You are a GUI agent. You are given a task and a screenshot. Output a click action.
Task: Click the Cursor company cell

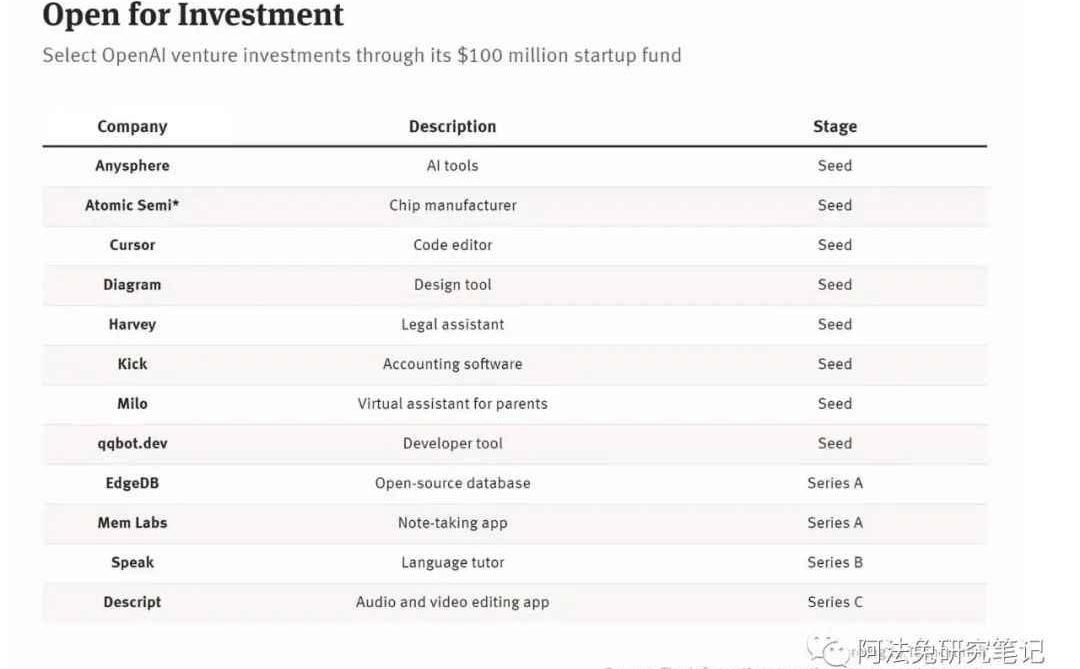[x=132, y=245]
